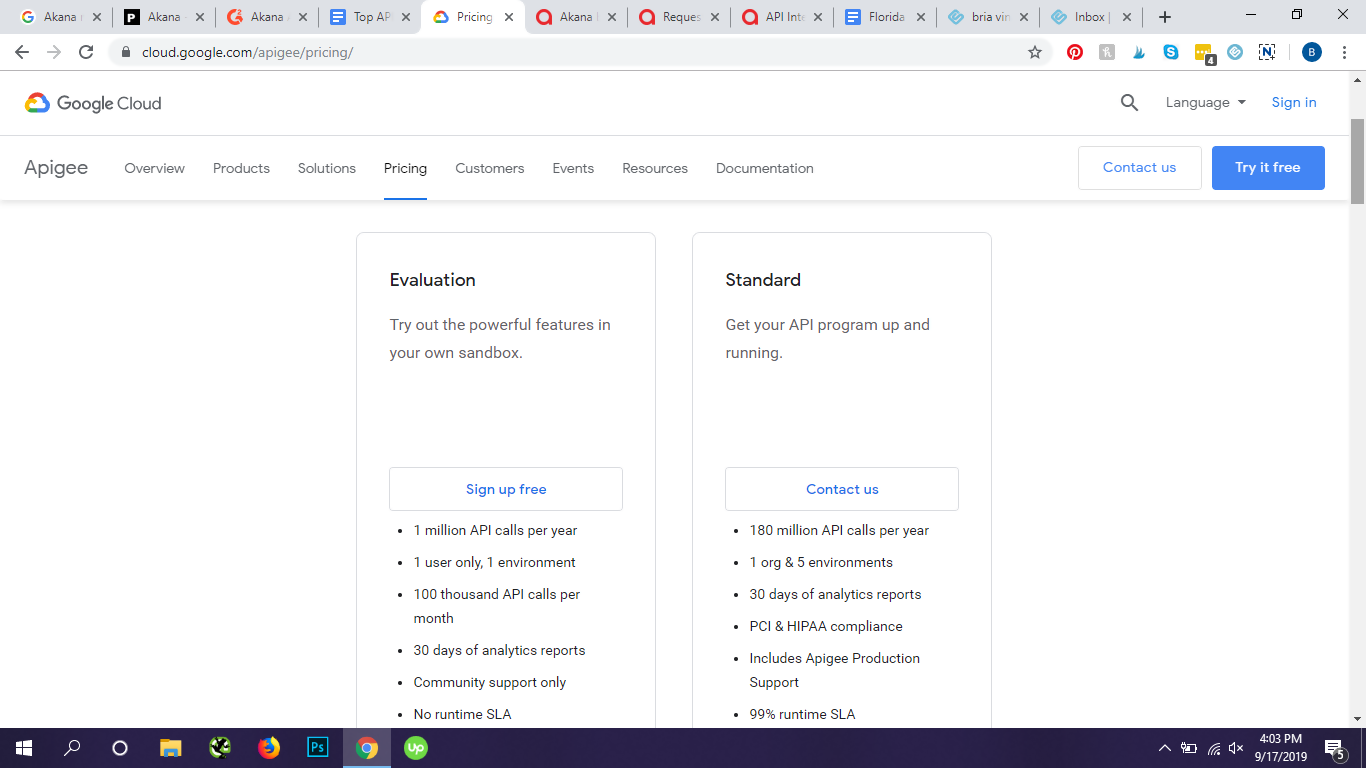
Task: Expand the Language dropdown
Action: [1205, 102]
